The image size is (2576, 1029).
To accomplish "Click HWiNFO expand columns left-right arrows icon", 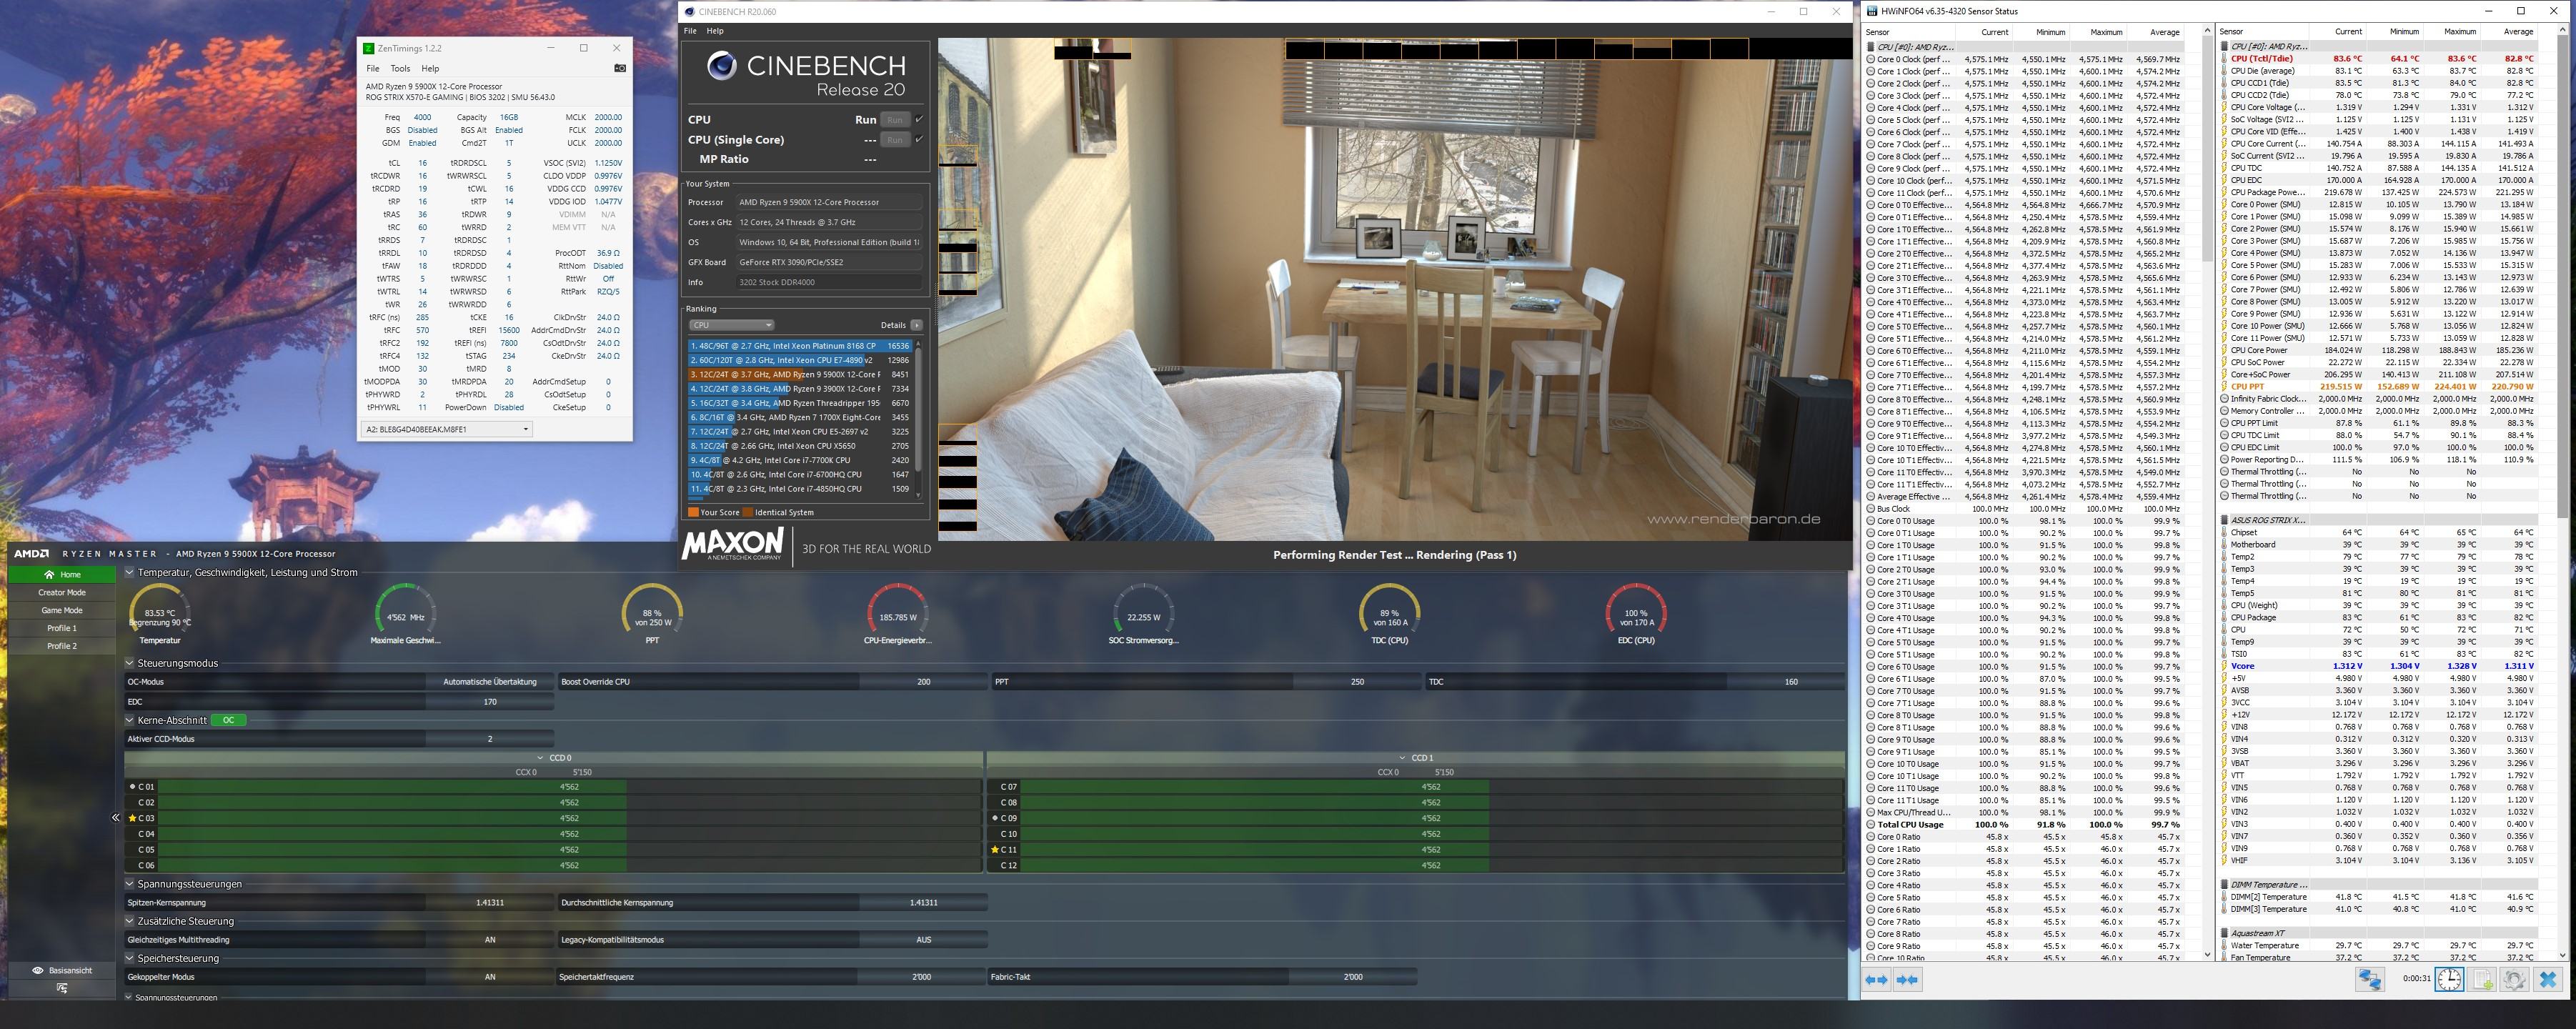I will coord(1876,980).
